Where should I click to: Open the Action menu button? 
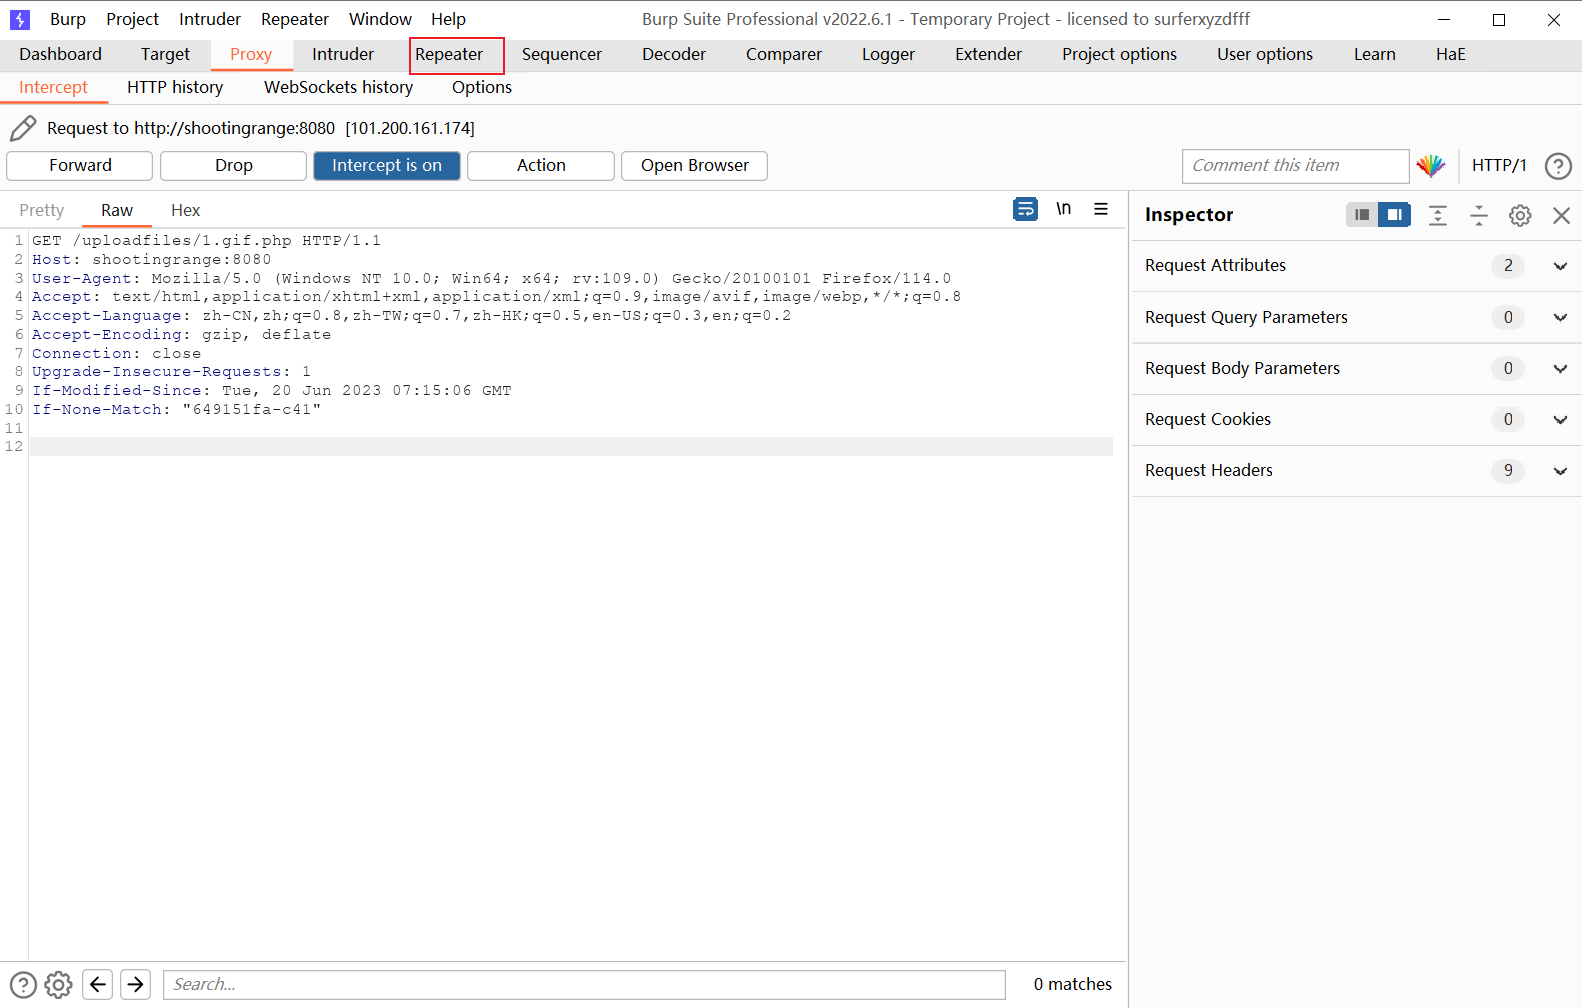coord(541,166)
